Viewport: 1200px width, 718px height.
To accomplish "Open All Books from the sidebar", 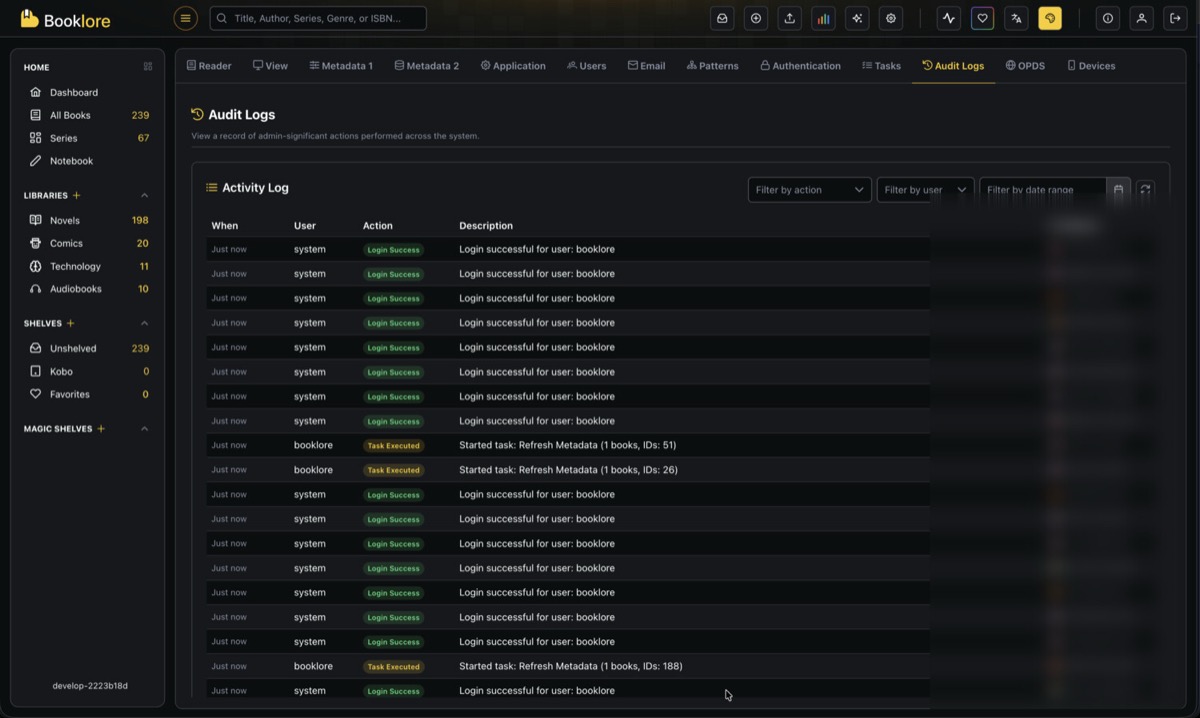I will [x=70, y=114].
